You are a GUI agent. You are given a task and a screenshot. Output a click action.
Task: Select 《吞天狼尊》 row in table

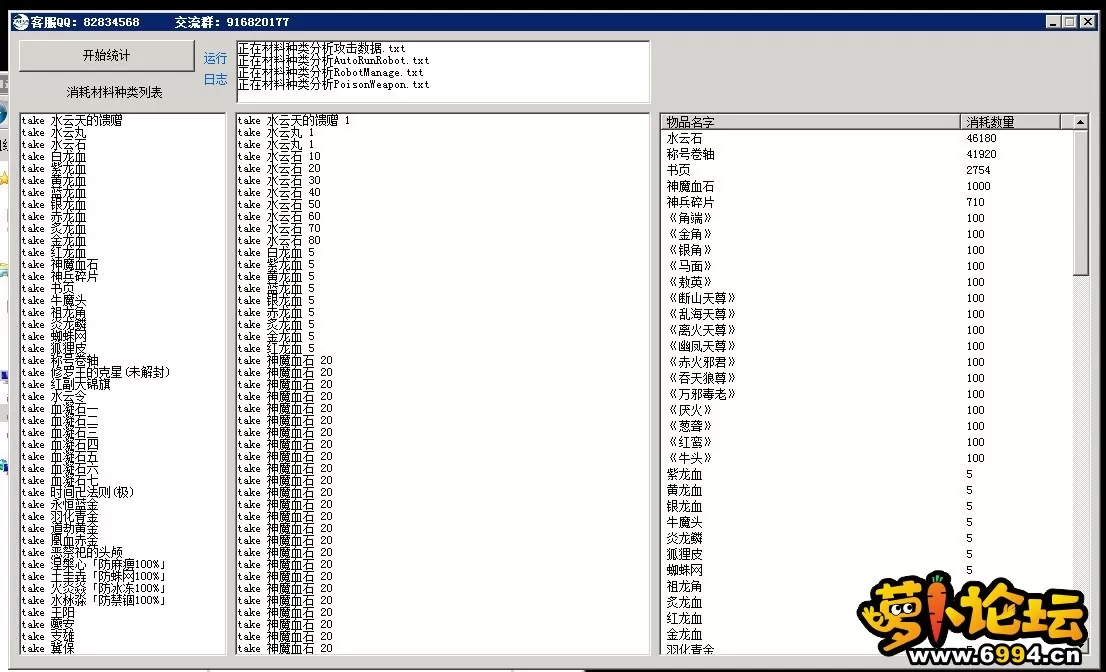(x=868, y=378)
